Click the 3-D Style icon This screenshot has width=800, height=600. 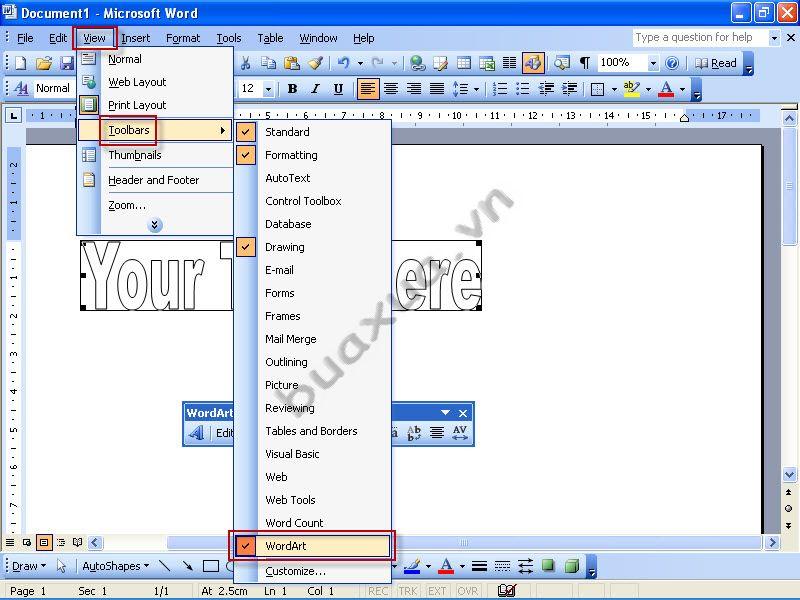572,566
